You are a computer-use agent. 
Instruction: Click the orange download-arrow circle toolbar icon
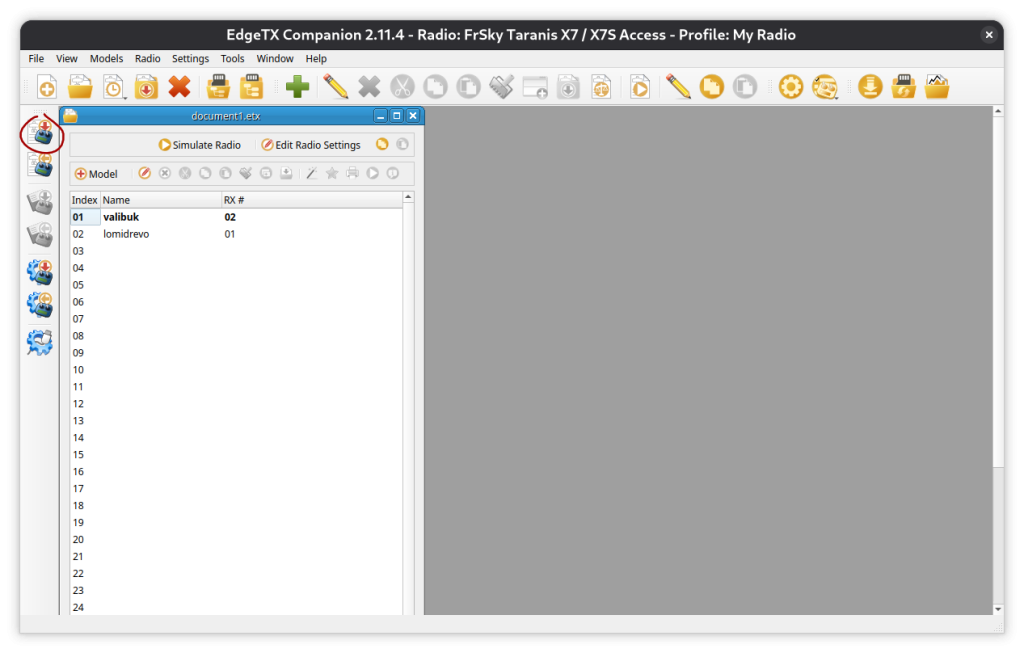(x=870, y=87)
